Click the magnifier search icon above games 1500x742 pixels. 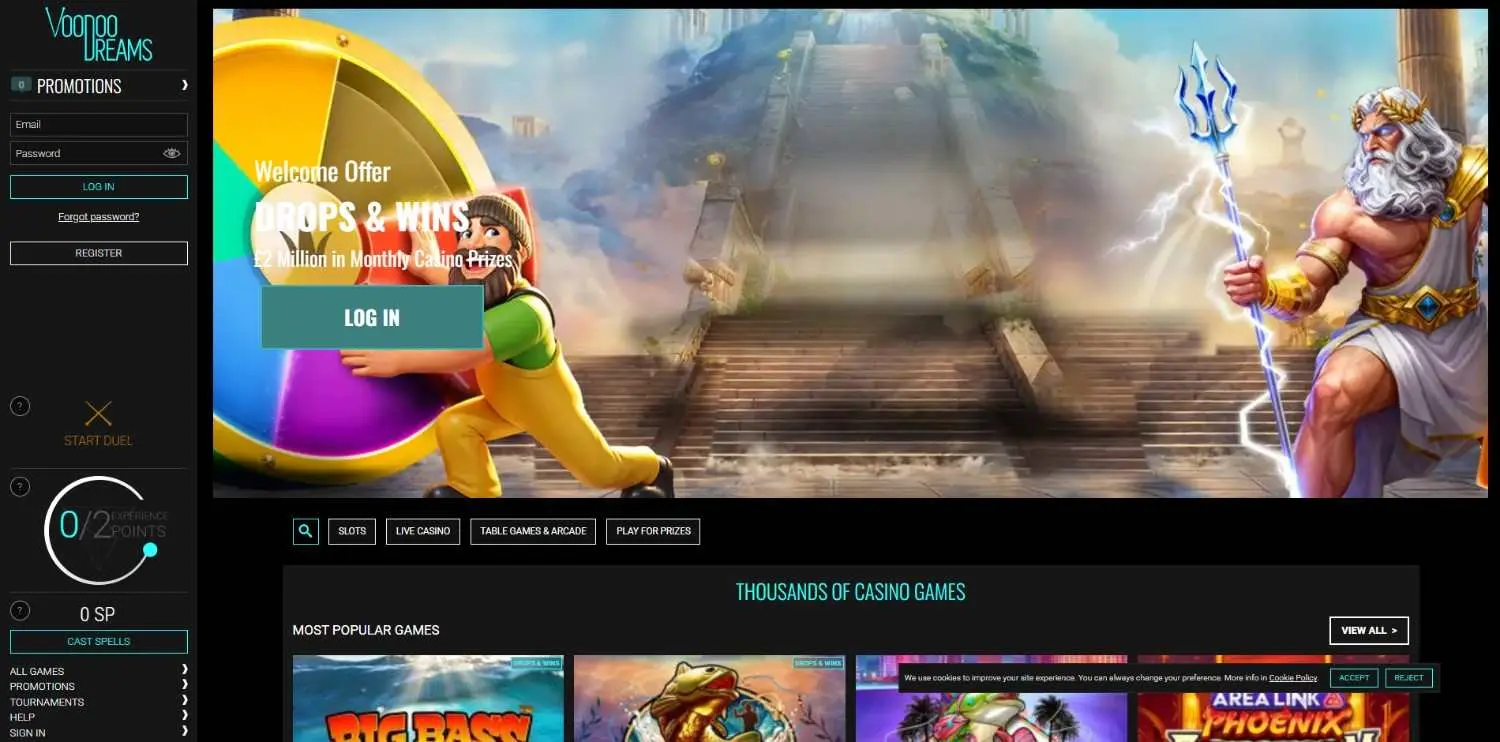tap(306, 531)
